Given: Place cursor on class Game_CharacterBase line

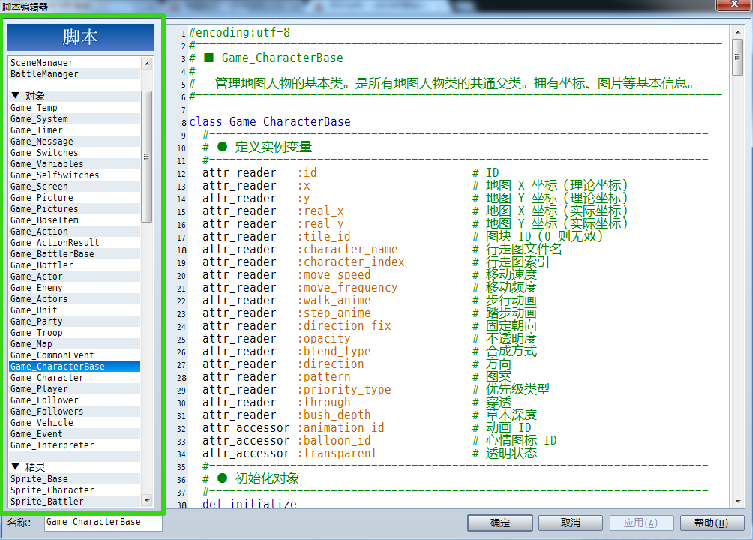Looking at the screenshot, I should click(269, 122).
